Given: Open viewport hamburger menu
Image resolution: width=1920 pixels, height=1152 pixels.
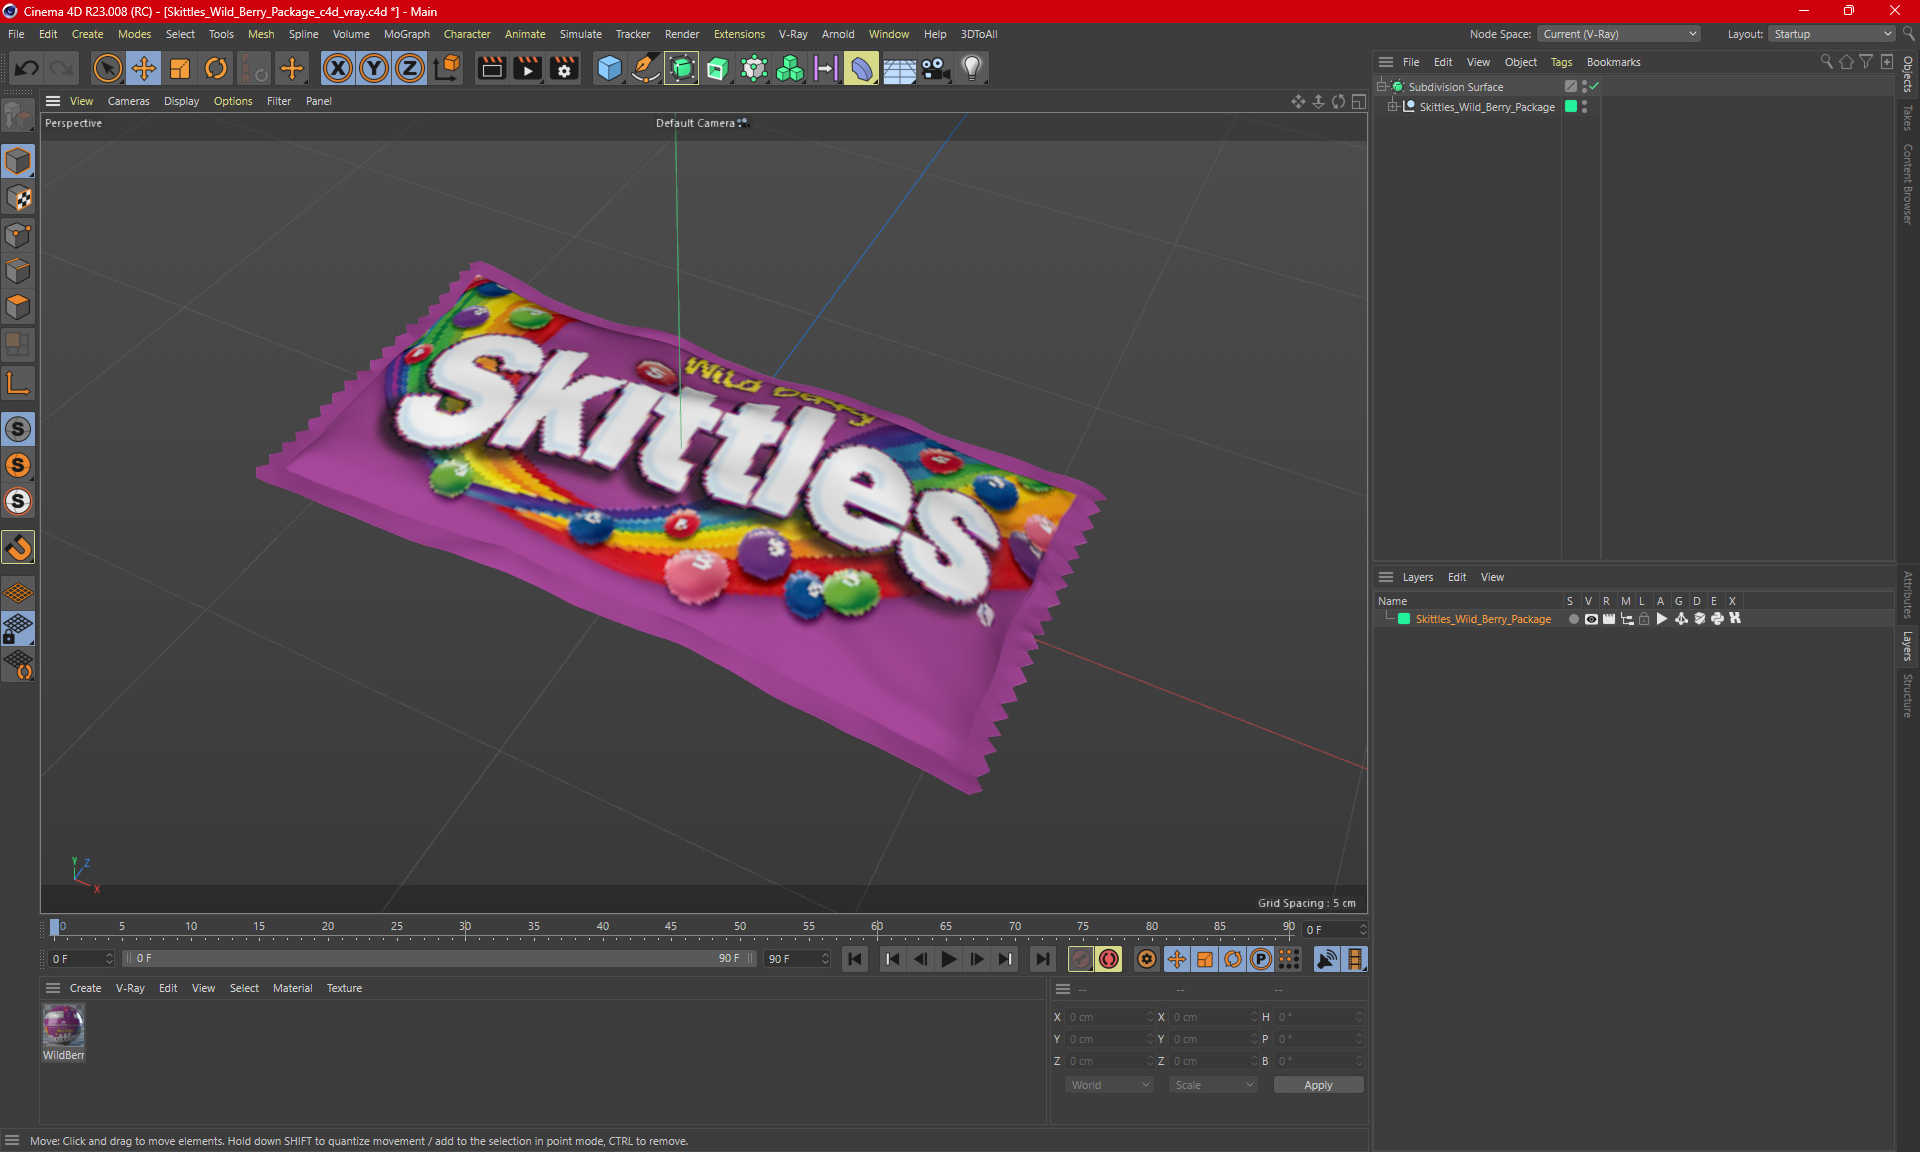Looking at the screenshot, I should [53, 101].
